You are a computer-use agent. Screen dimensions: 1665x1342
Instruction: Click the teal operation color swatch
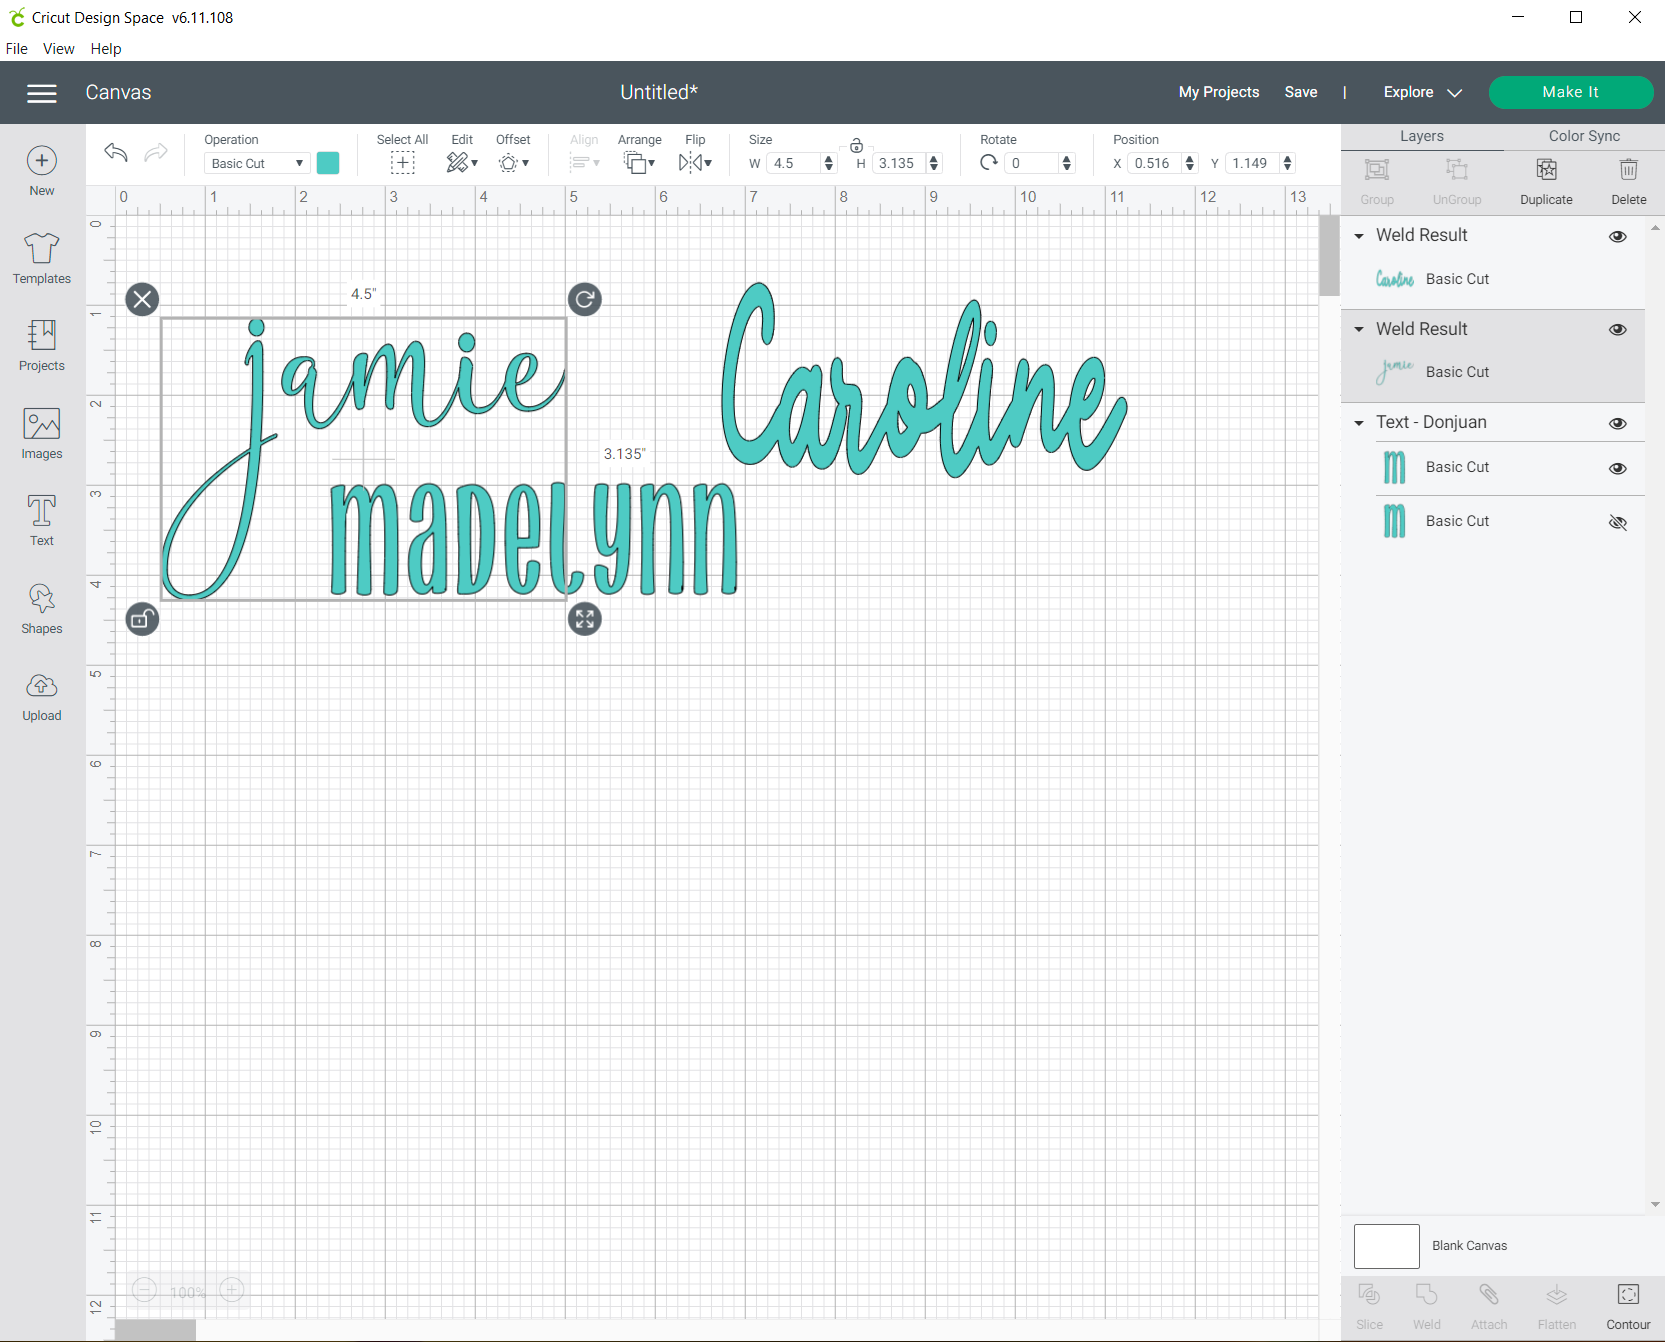pyautogui.click(x=328, y=163)
